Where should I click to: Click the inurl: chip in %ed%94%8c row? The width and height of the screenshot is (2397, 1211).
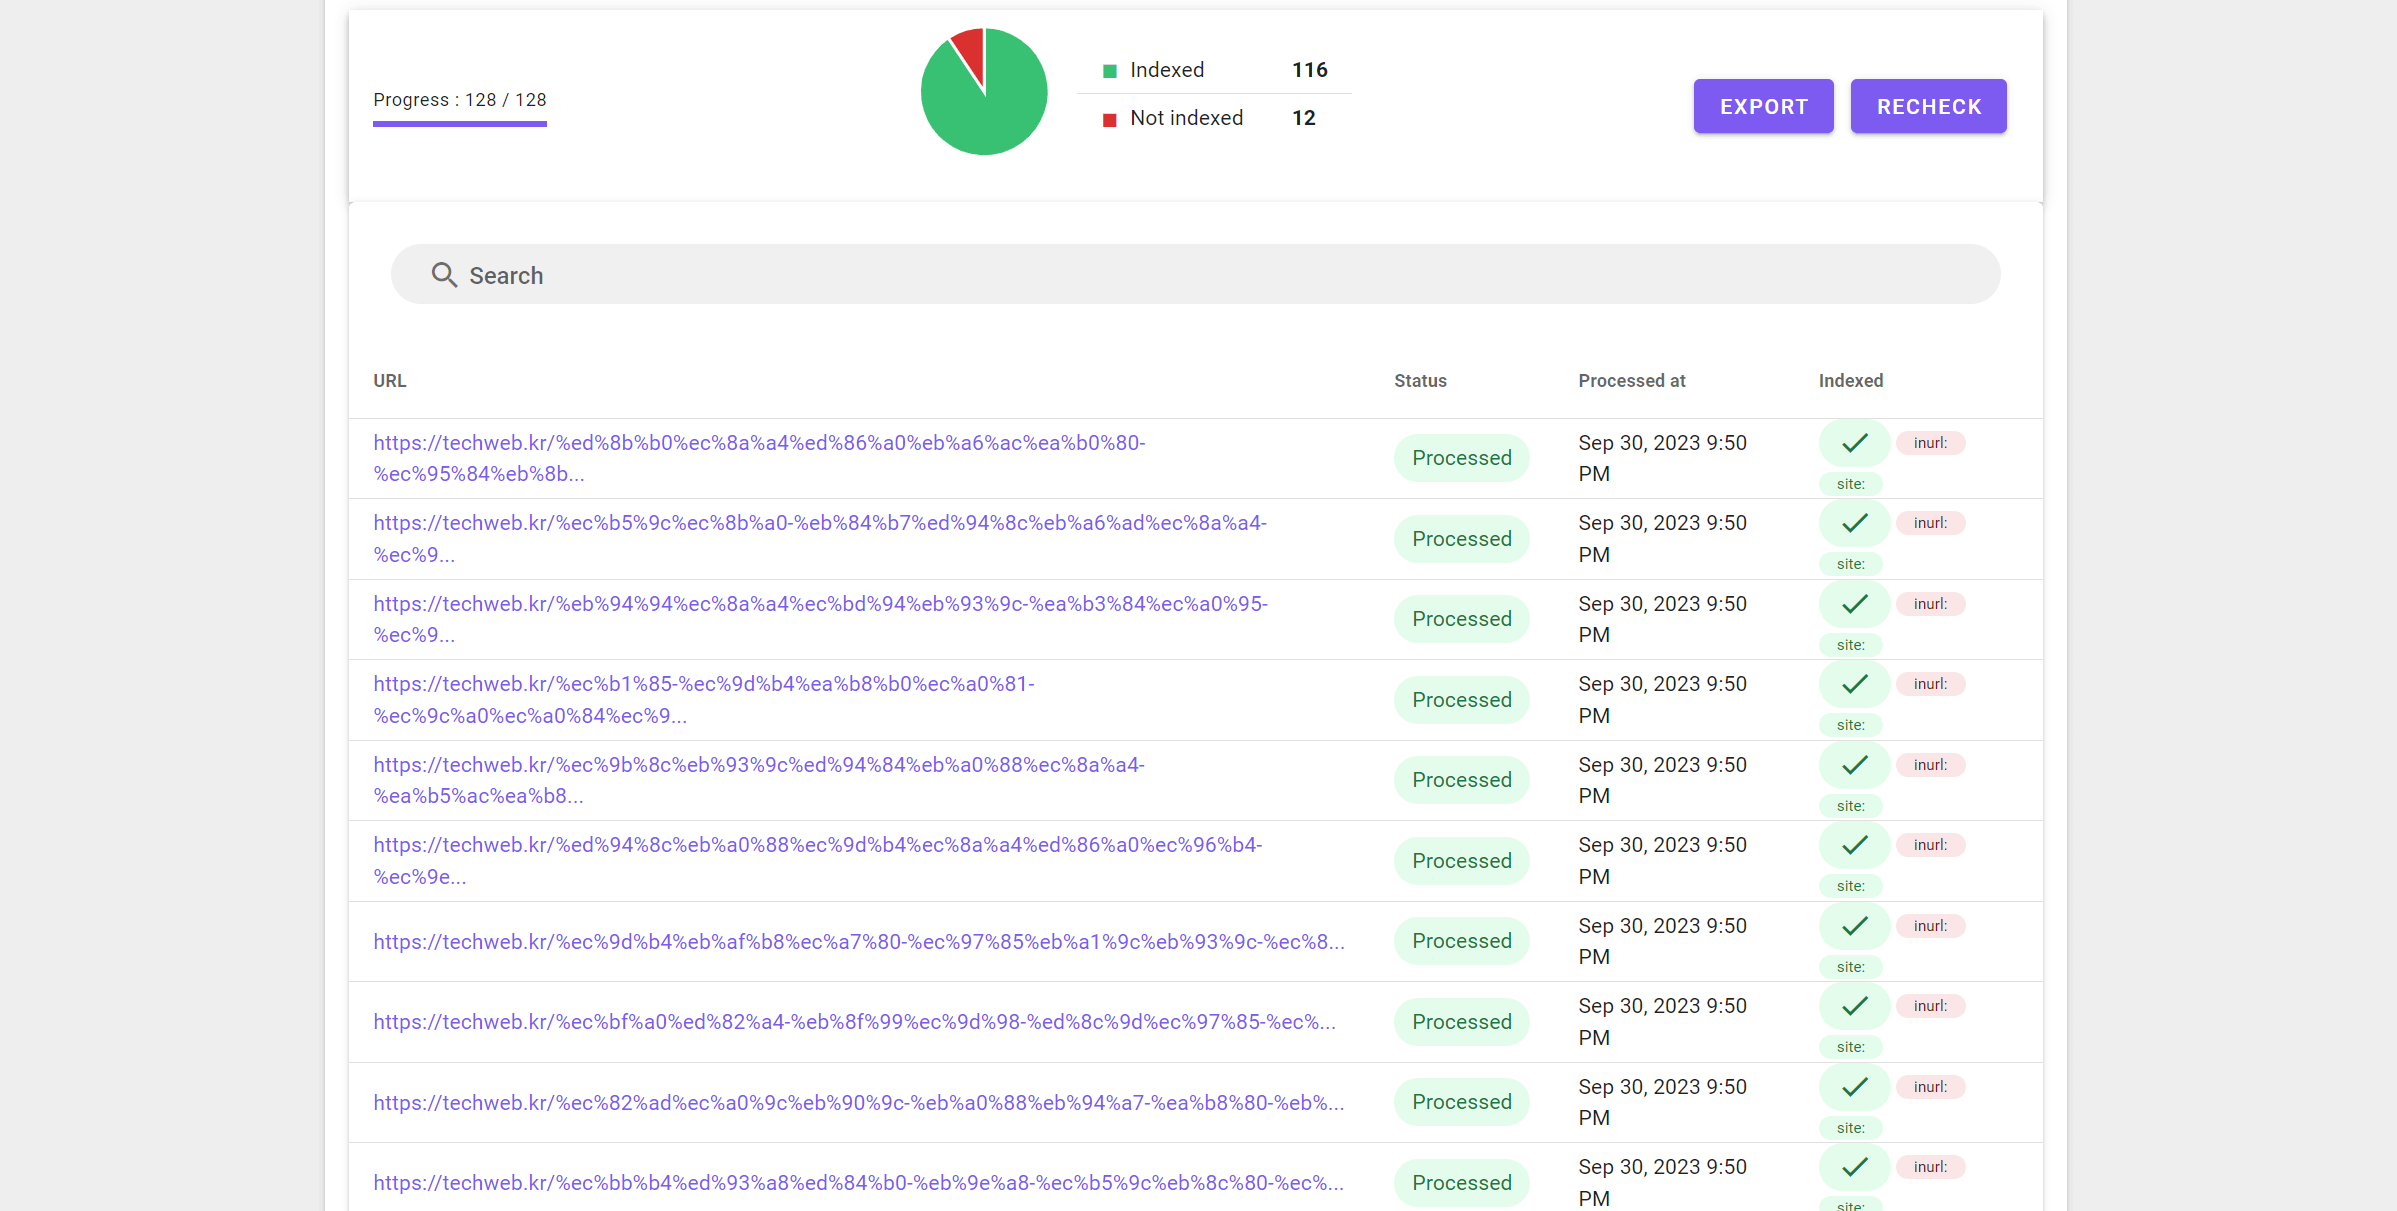pos(1930,845)
